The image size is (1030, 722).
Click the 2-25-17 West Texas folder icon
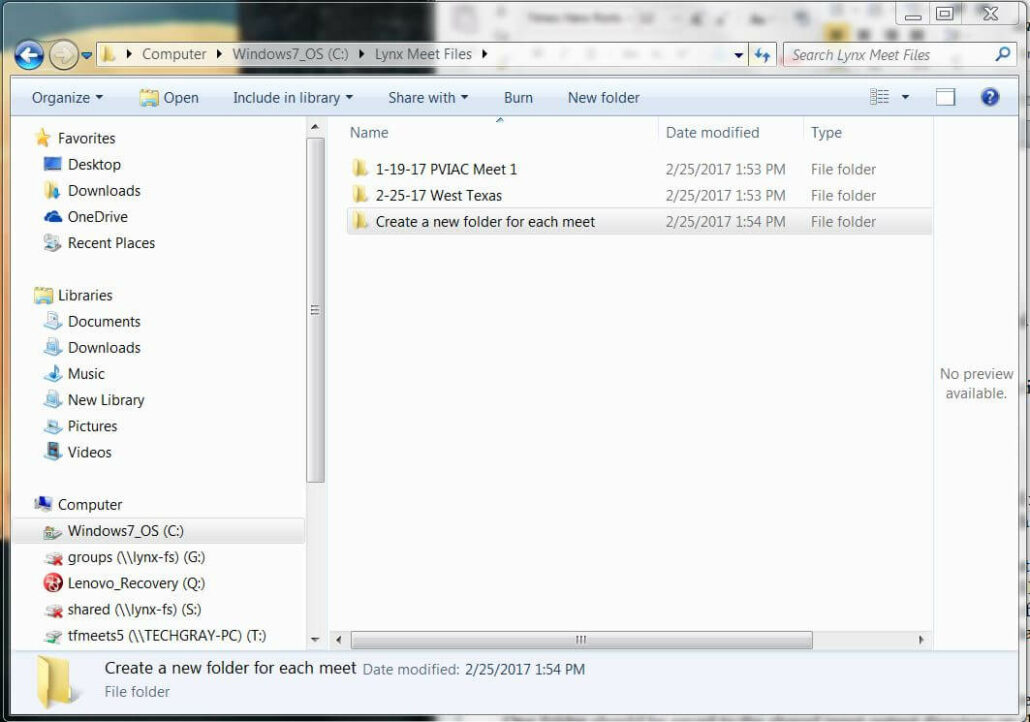pos(361,196)
